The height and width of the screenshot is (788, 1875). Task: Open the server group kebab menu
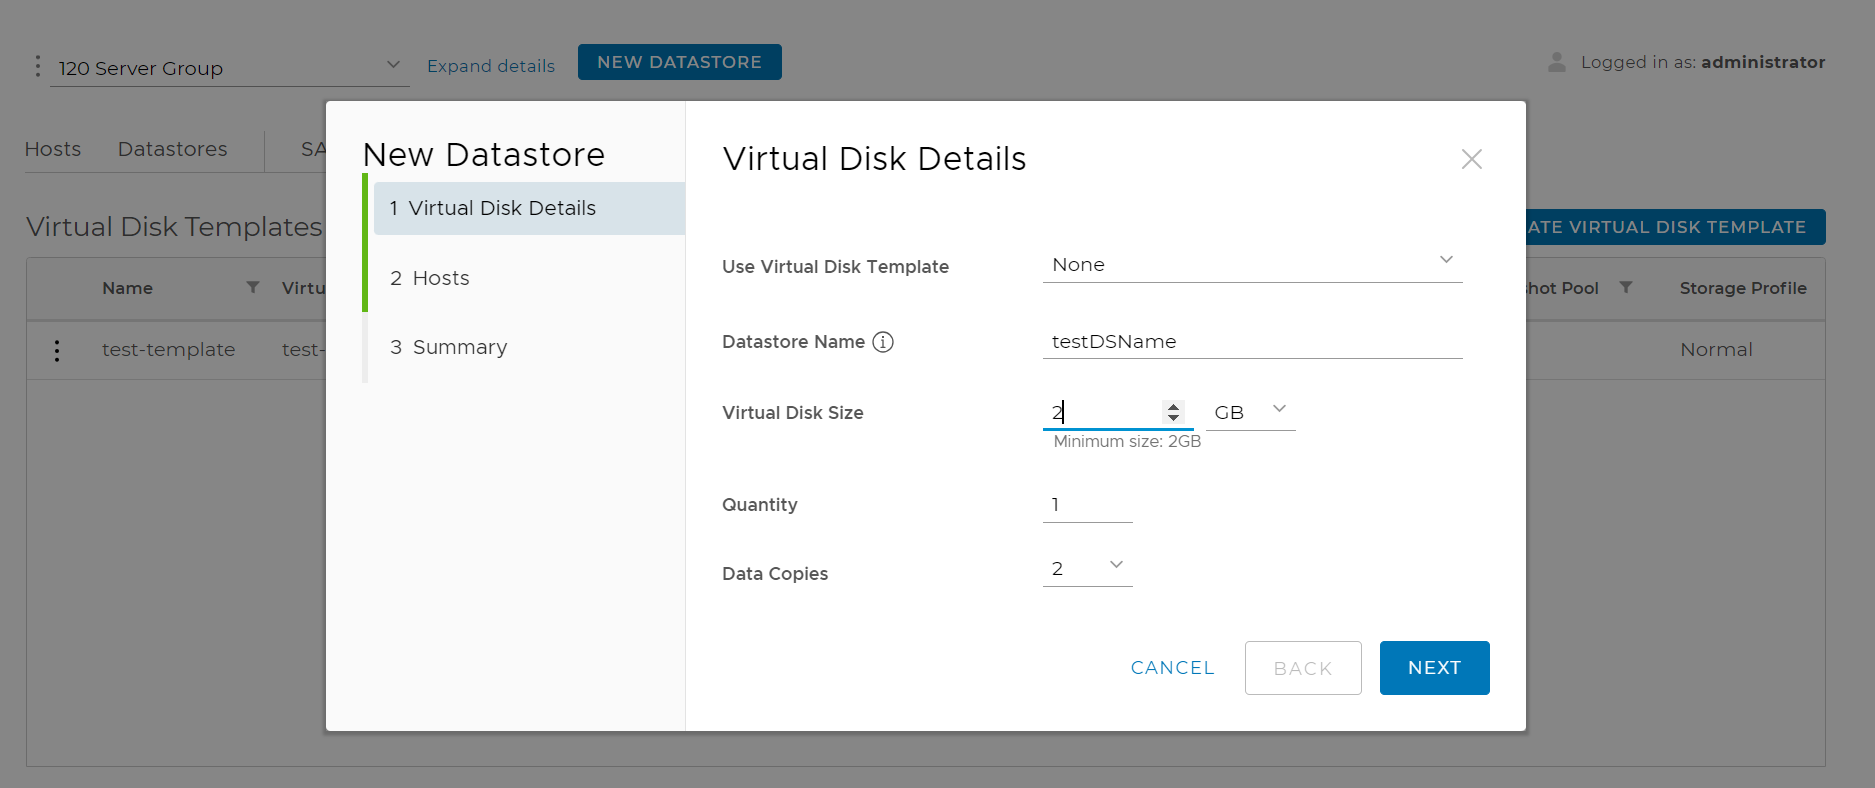point(38,66)
